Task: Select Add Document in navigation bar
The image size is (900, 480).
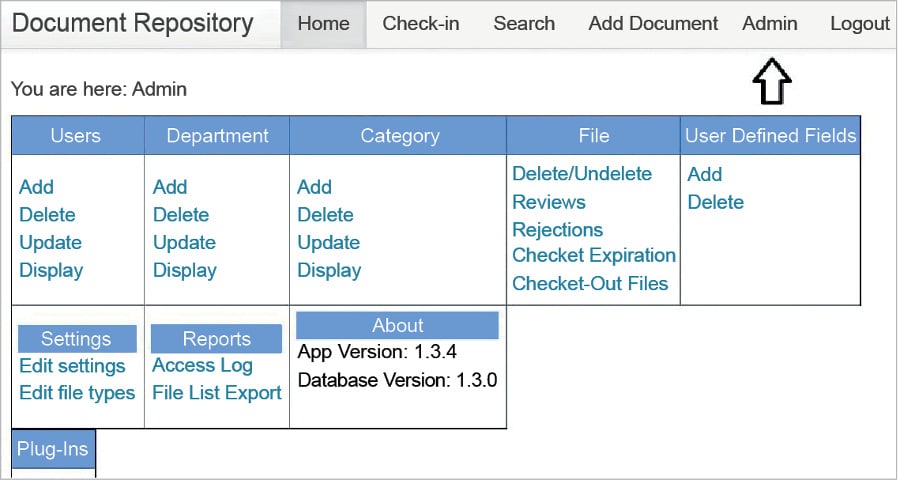Action: point(653,24)
